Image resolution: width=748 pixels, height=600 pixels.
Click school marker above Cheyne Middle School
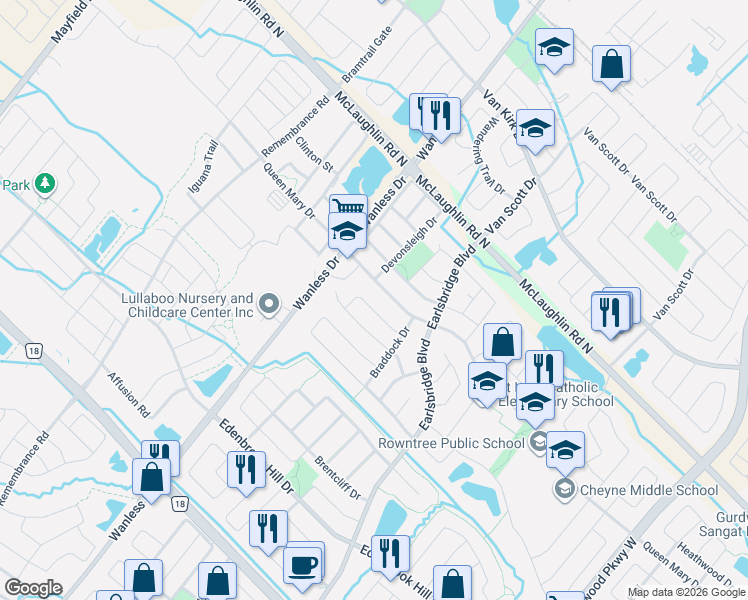(x=565, y=452)
